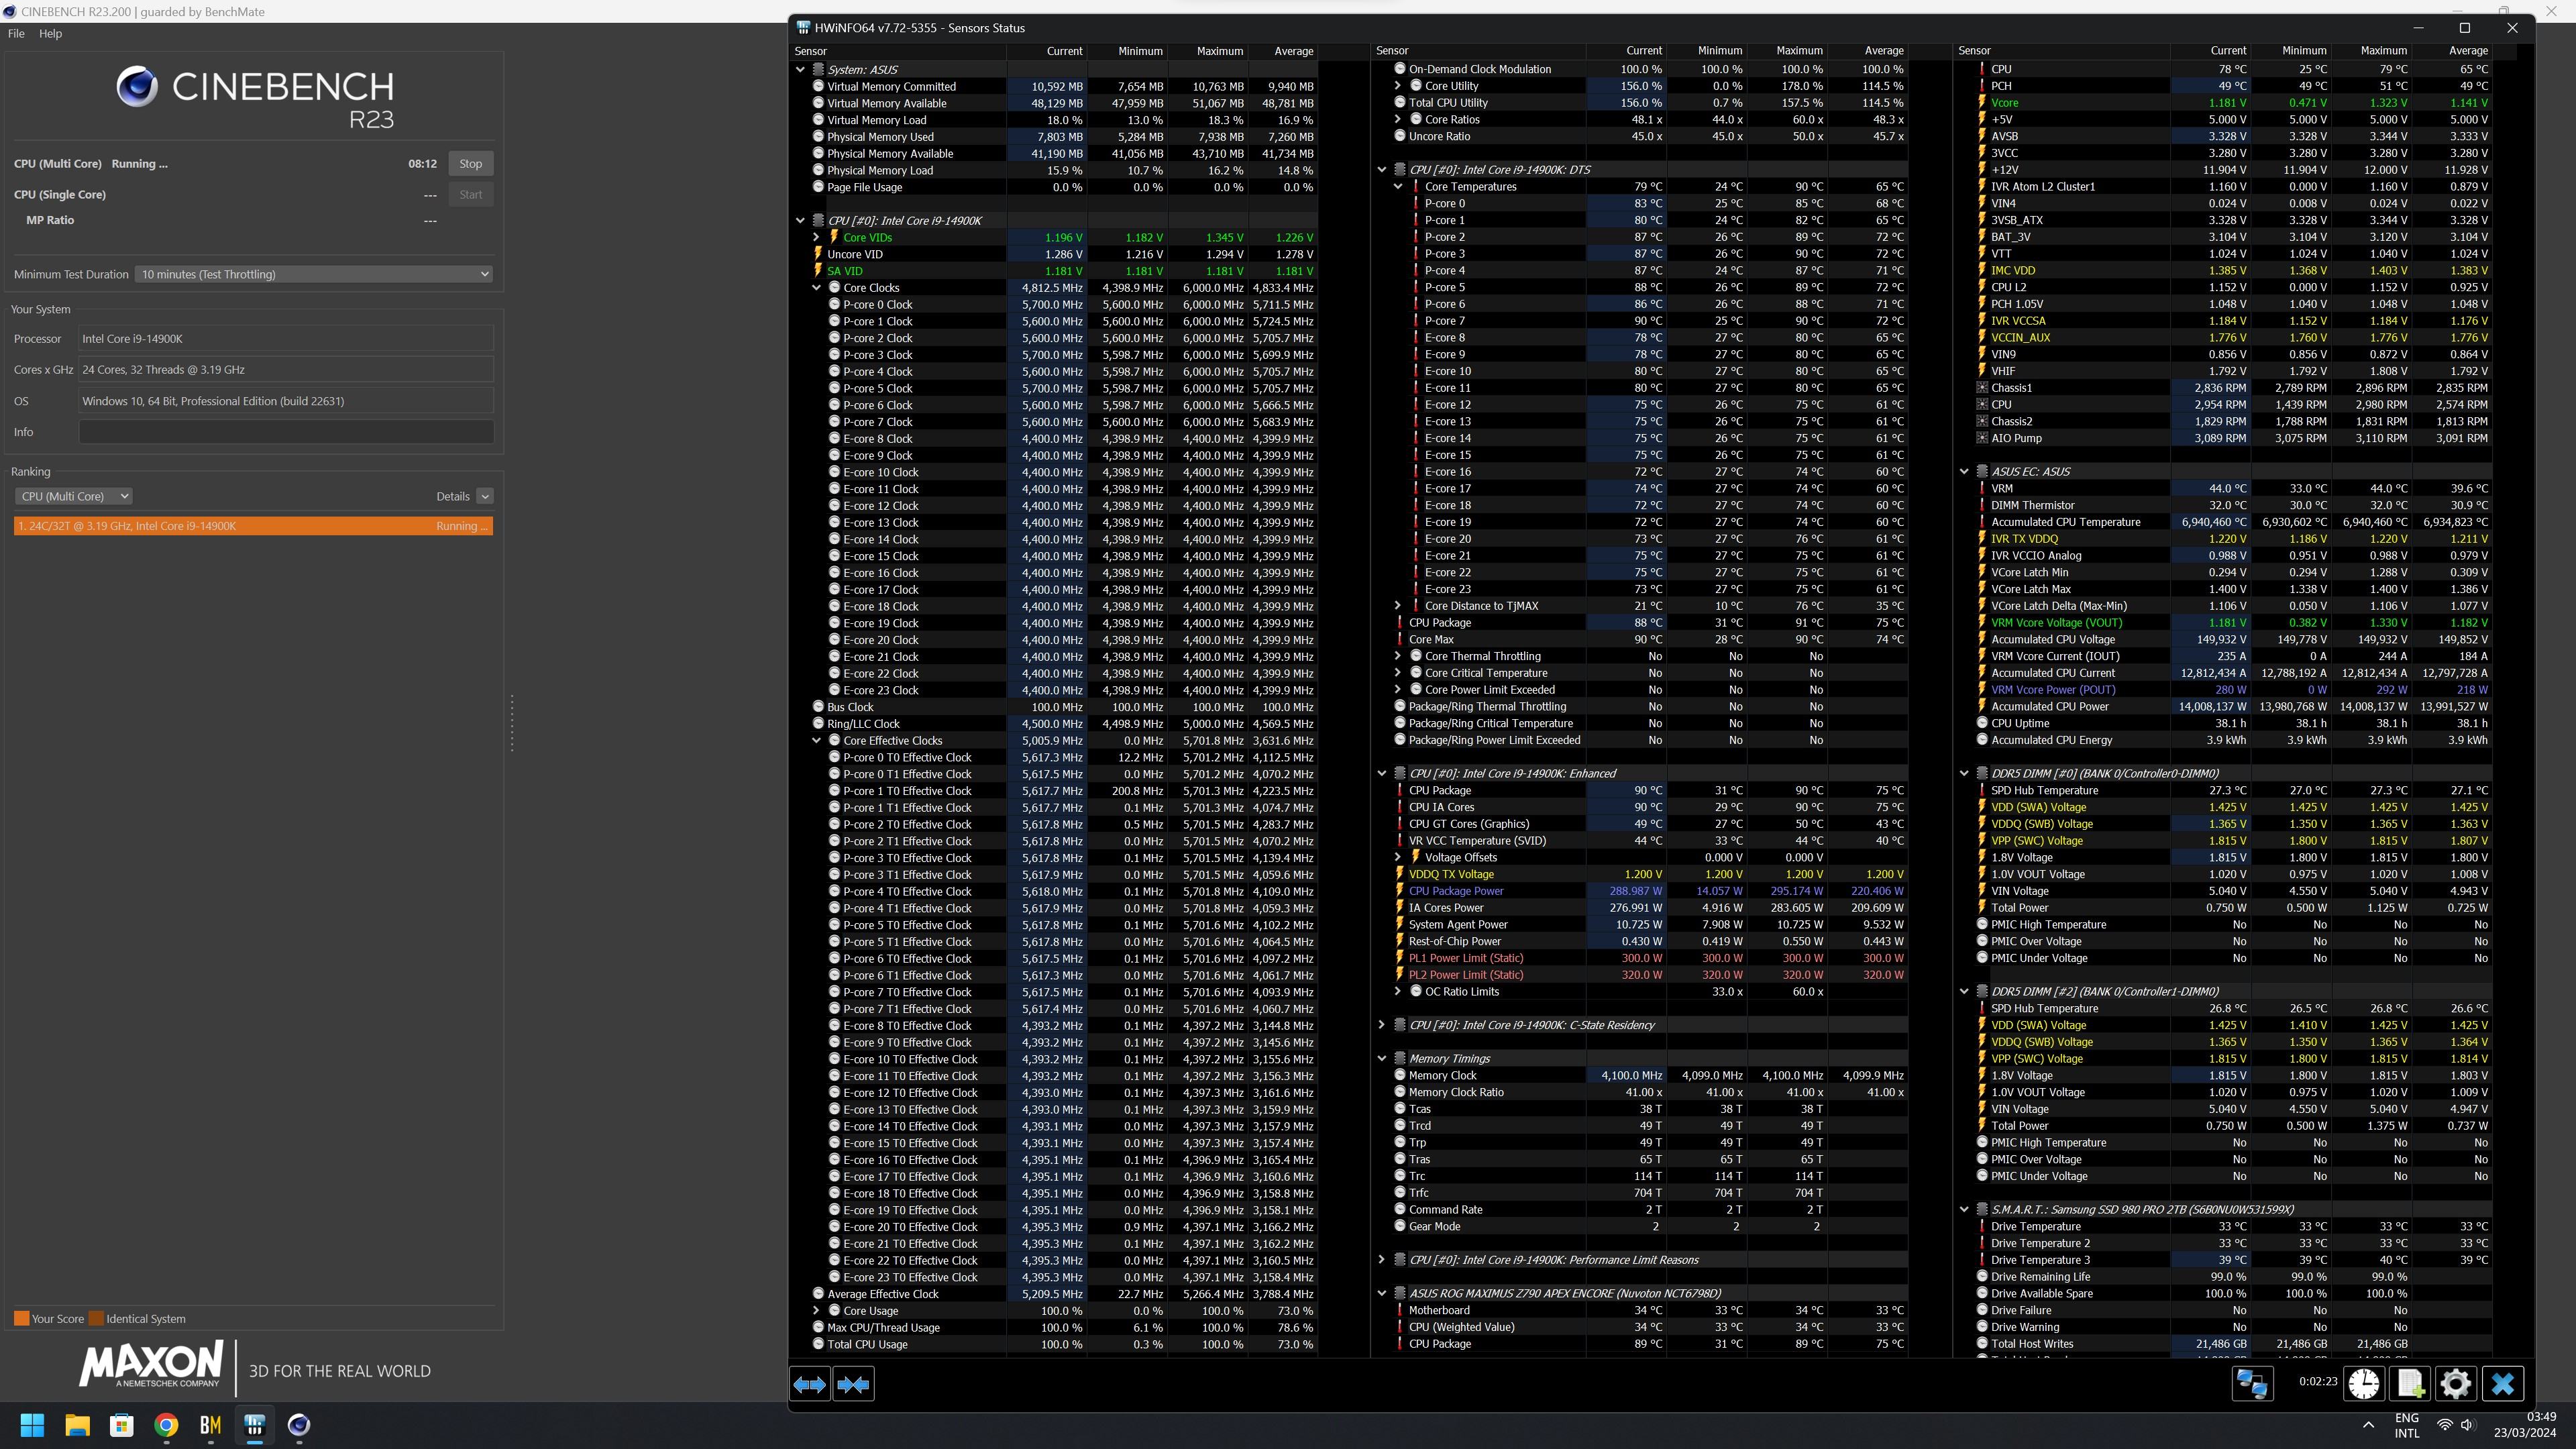Select the Ring/LLC Clock row
Image resolution: width=2576 pixels, height=1449 pixels.
coord(1064,724)
